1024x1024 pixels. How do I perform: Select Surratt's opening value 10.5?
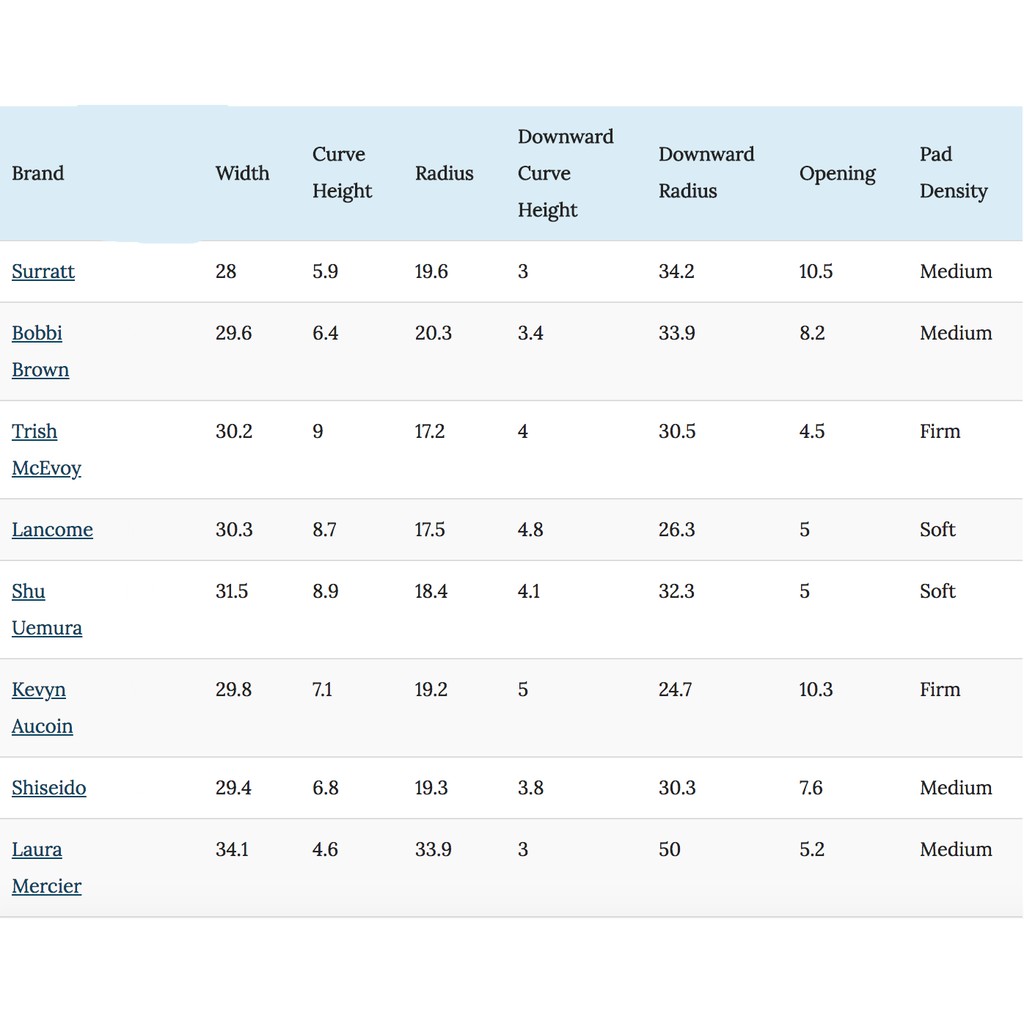pyautogui.click(x=816, y=272)
